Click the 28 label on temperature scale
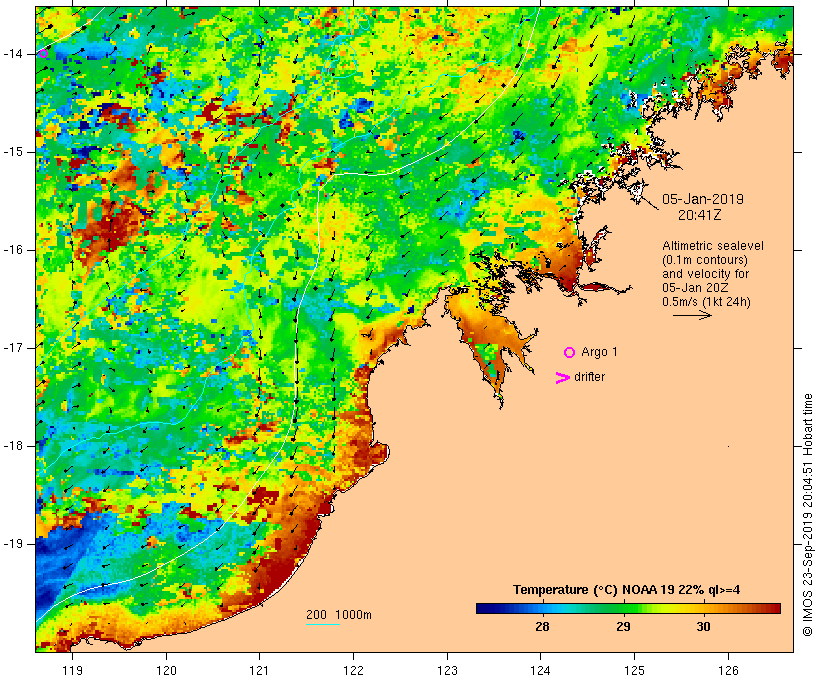Image resolution: width=820 pixels, height=680 pixels. pos(542,626)
